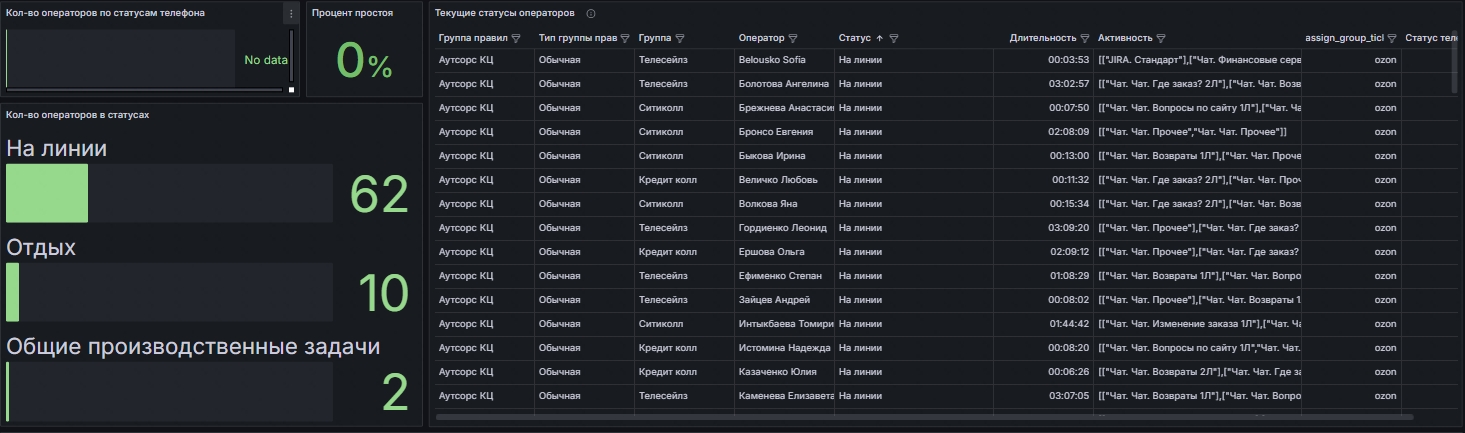Click Ситиколл group cell in Волкова Яна row
The width and height of the screenshot is (1465, 433).
click(685, 204)
